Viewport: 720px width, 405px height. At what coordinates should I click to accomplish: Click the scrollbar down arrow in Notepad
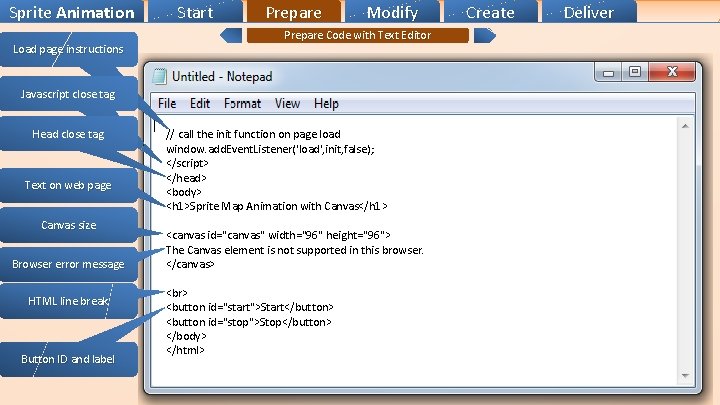pyautogui.click(x=685, y=376)
